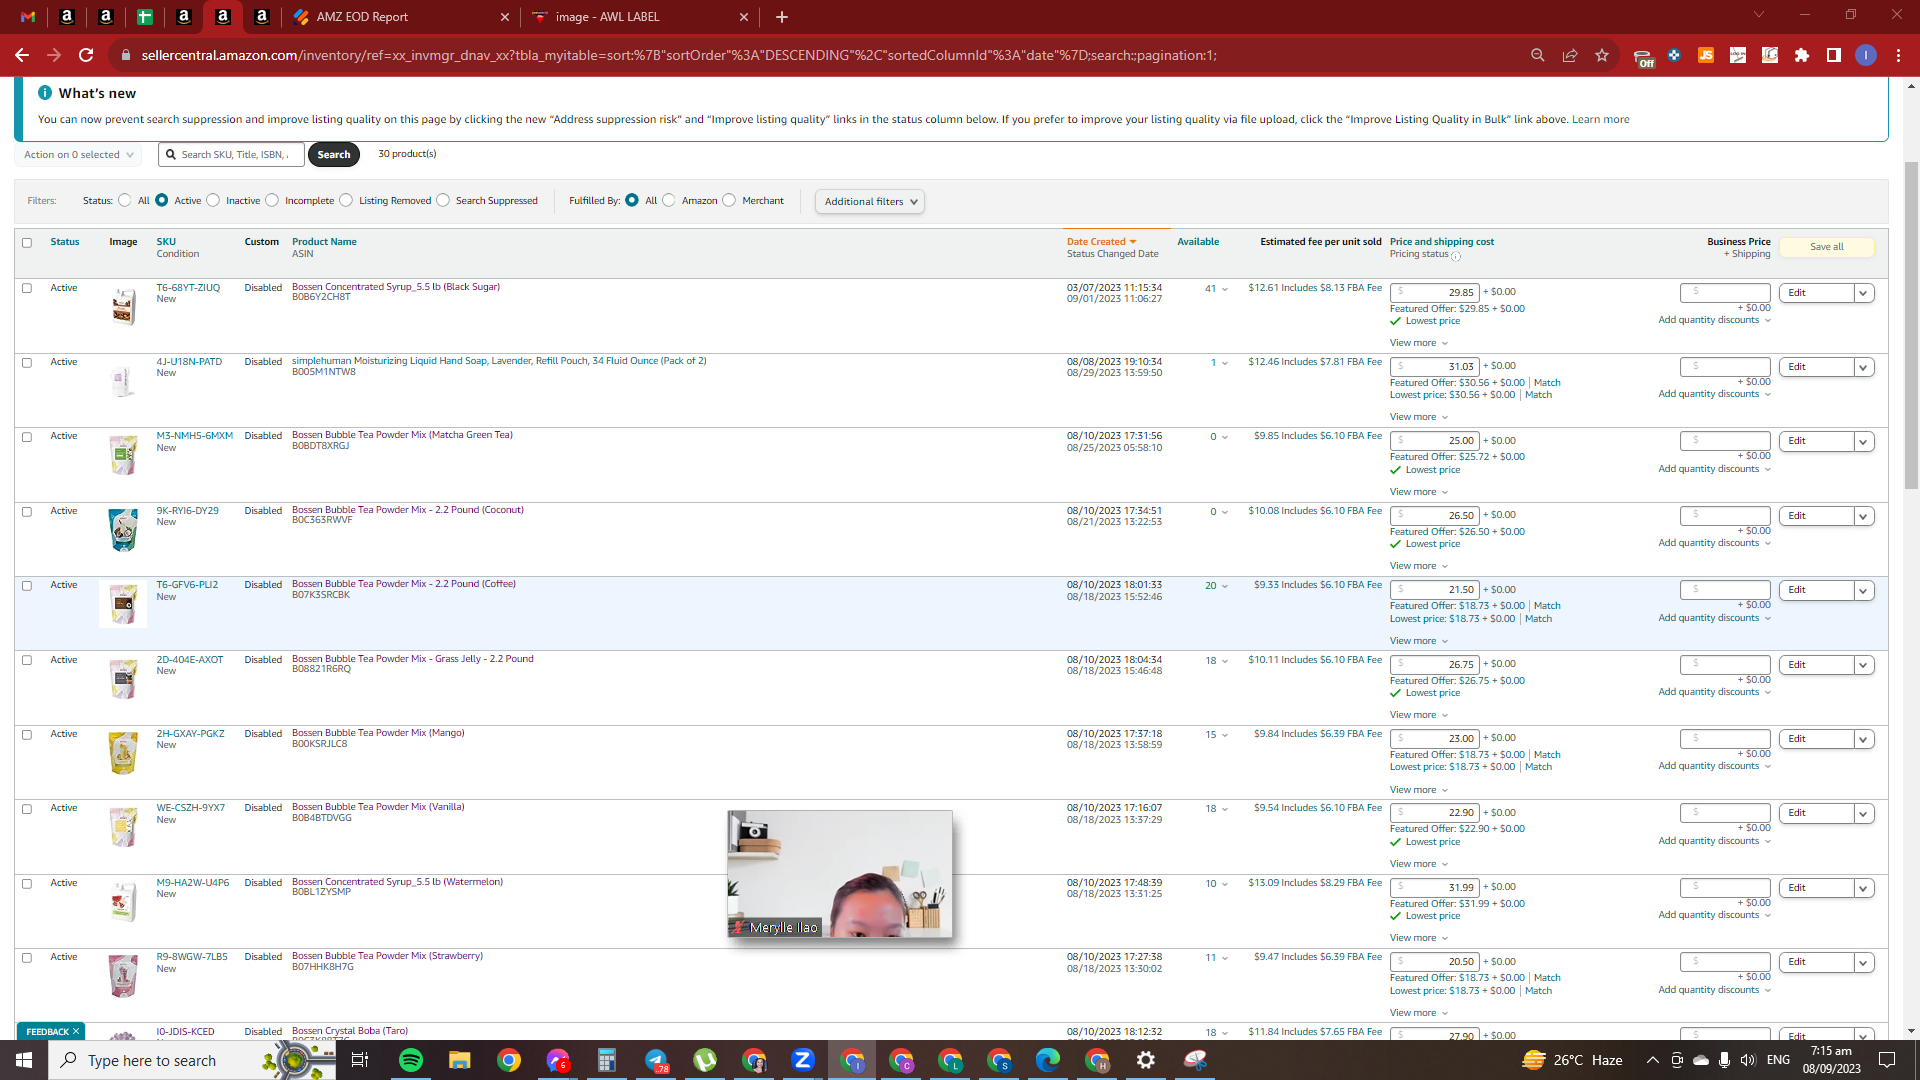This screenshot has height=1080, width=1920.
Task: Open Calculator from taskbar
Action: click(x=607, y=1060)
